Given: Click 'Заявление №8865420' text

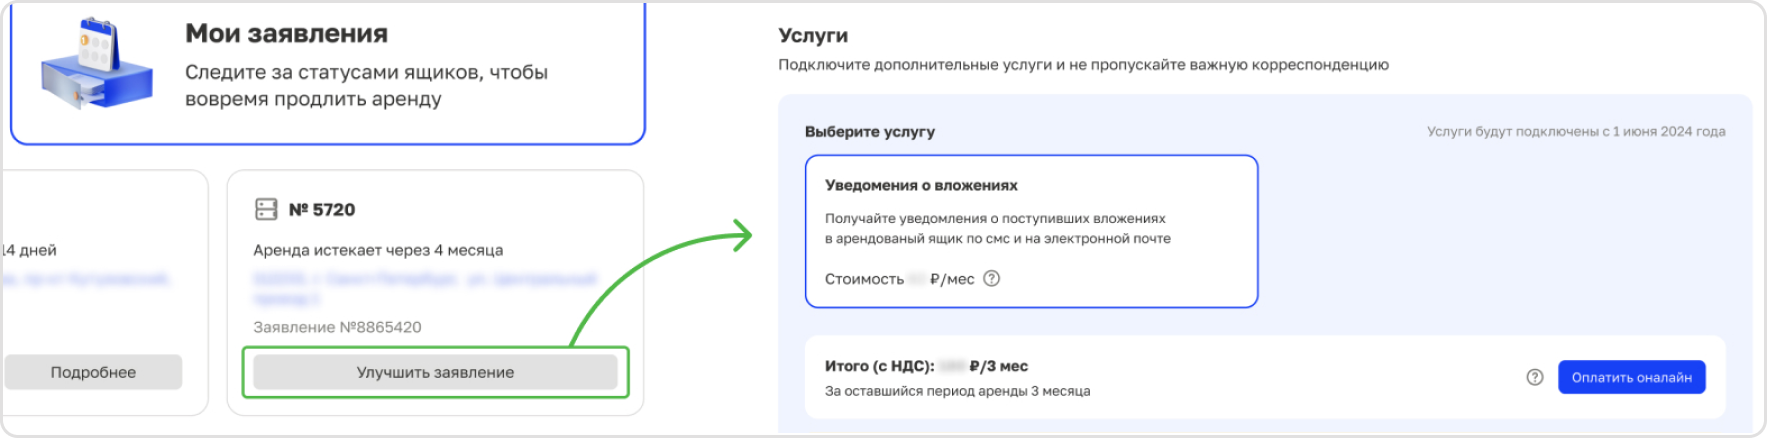Looking at the screenshot, I should click(x=337, y=327).
